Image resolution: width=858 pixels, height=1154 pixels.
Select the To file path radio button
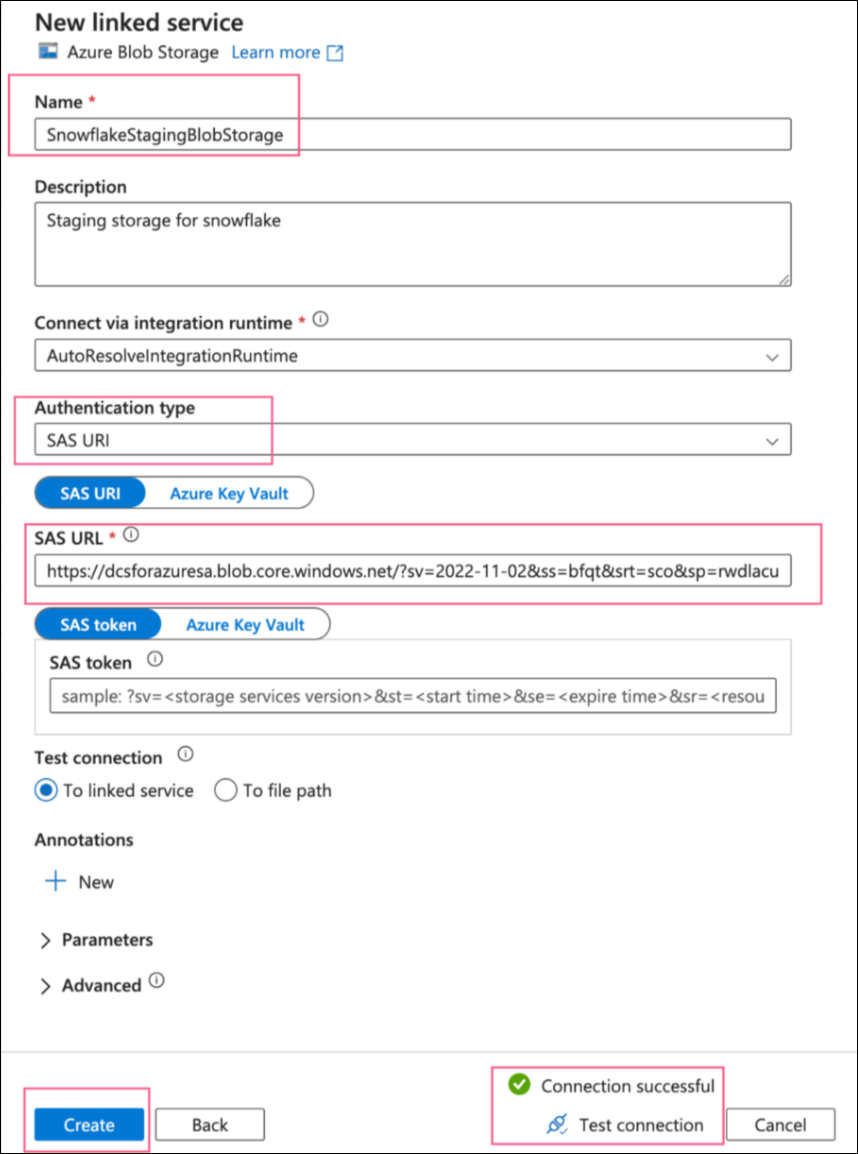226,790
